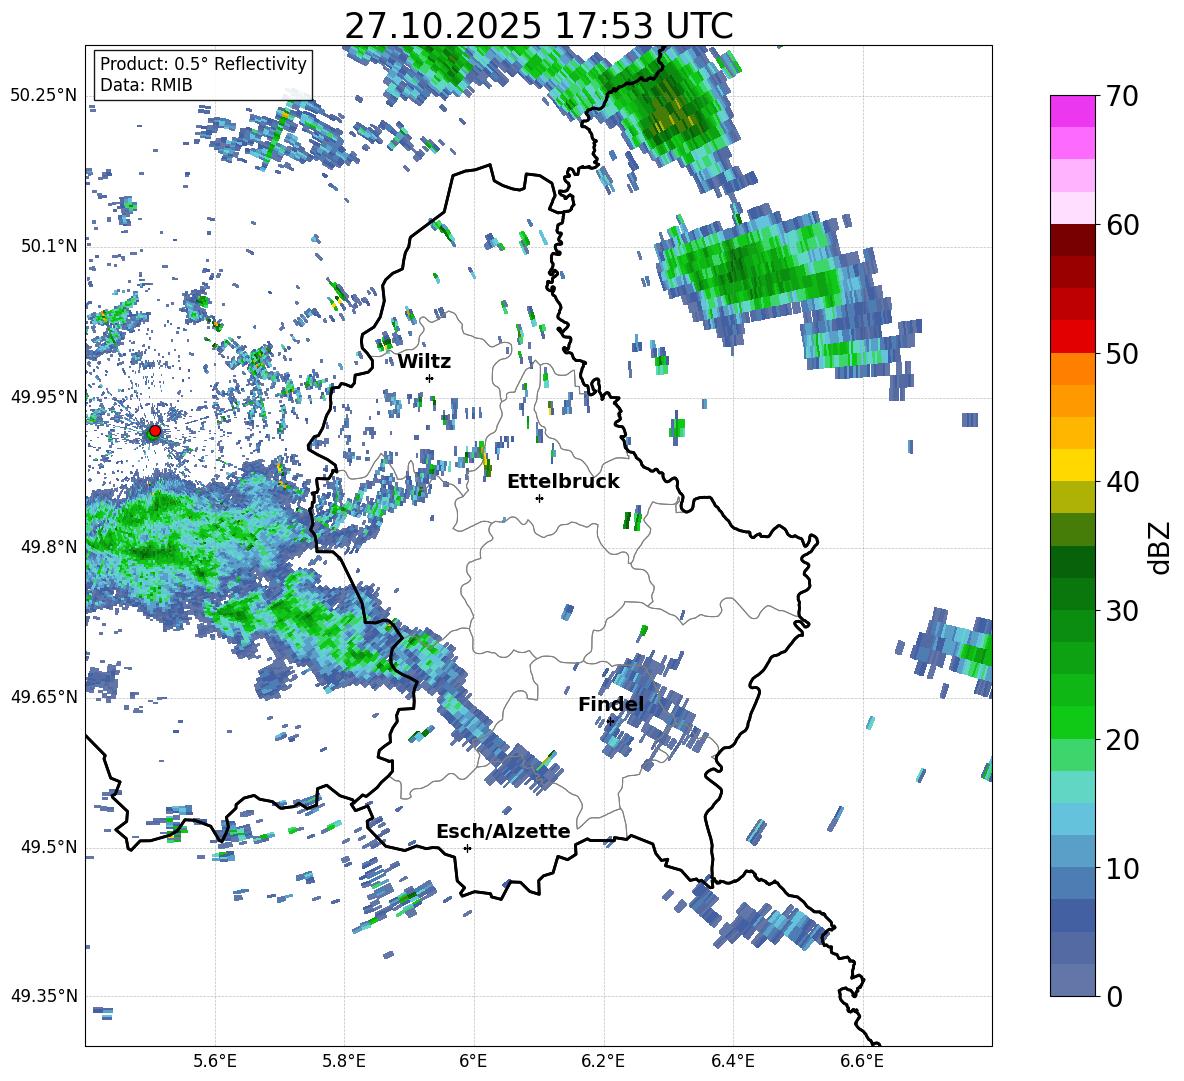Click the Findel city label

[611, 705]
